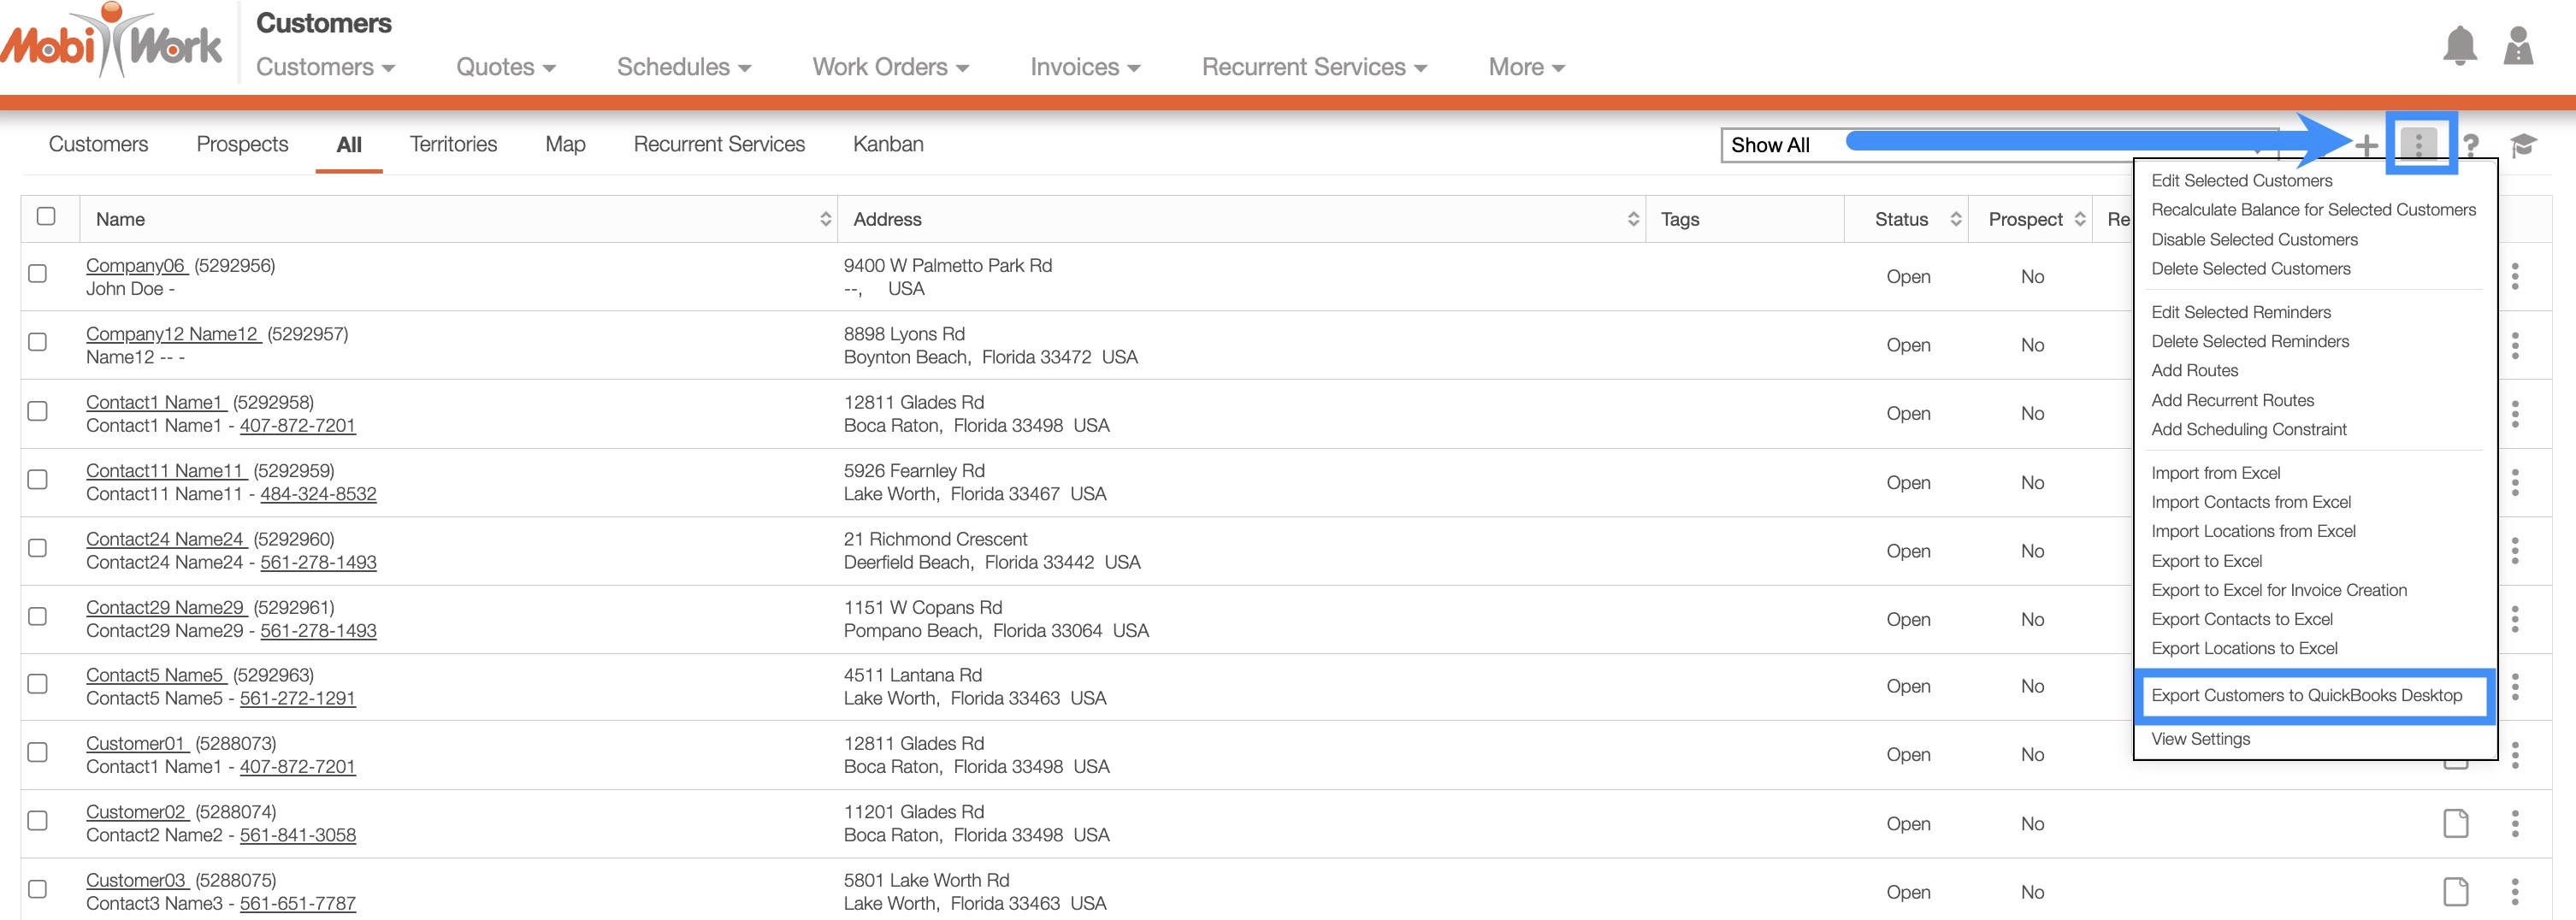Select the Contact24 Name24 row checkbox
Viewport: 2576px width, 920px height.
(x=38, y=548)
